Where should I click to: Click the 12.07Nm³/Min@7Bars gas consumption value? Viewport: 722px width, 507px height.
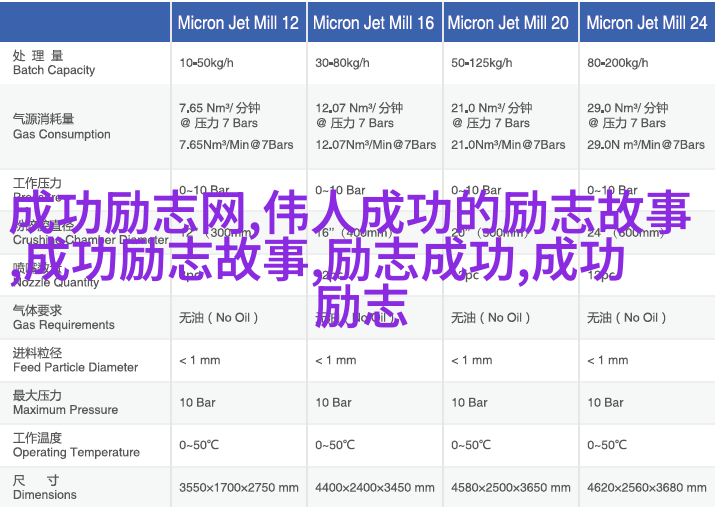pos(376,145)
